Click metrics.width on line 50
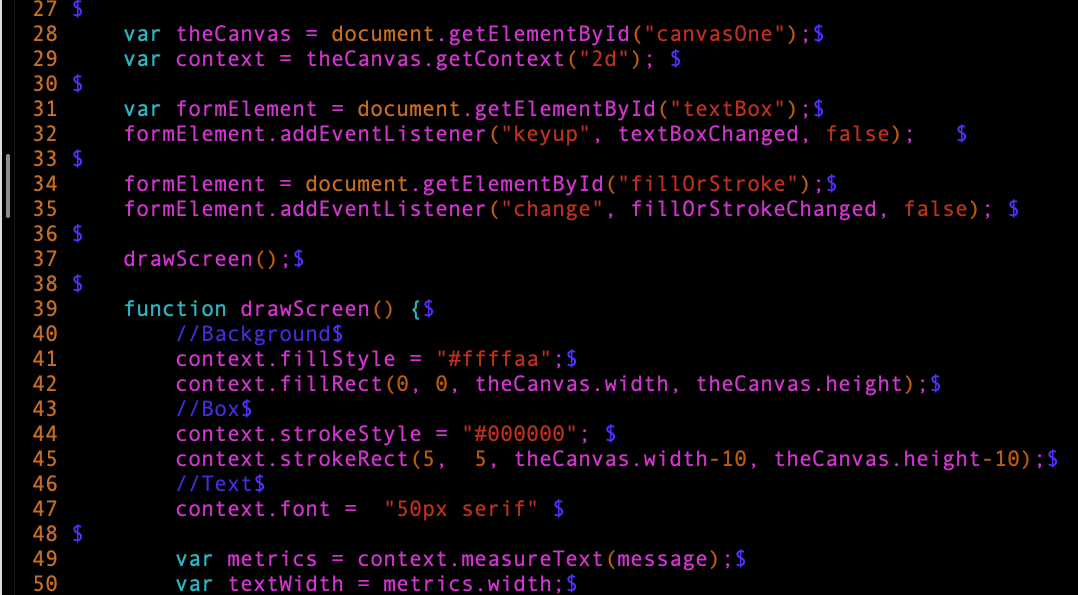1078x595 pixels. (x=468, y=584)
